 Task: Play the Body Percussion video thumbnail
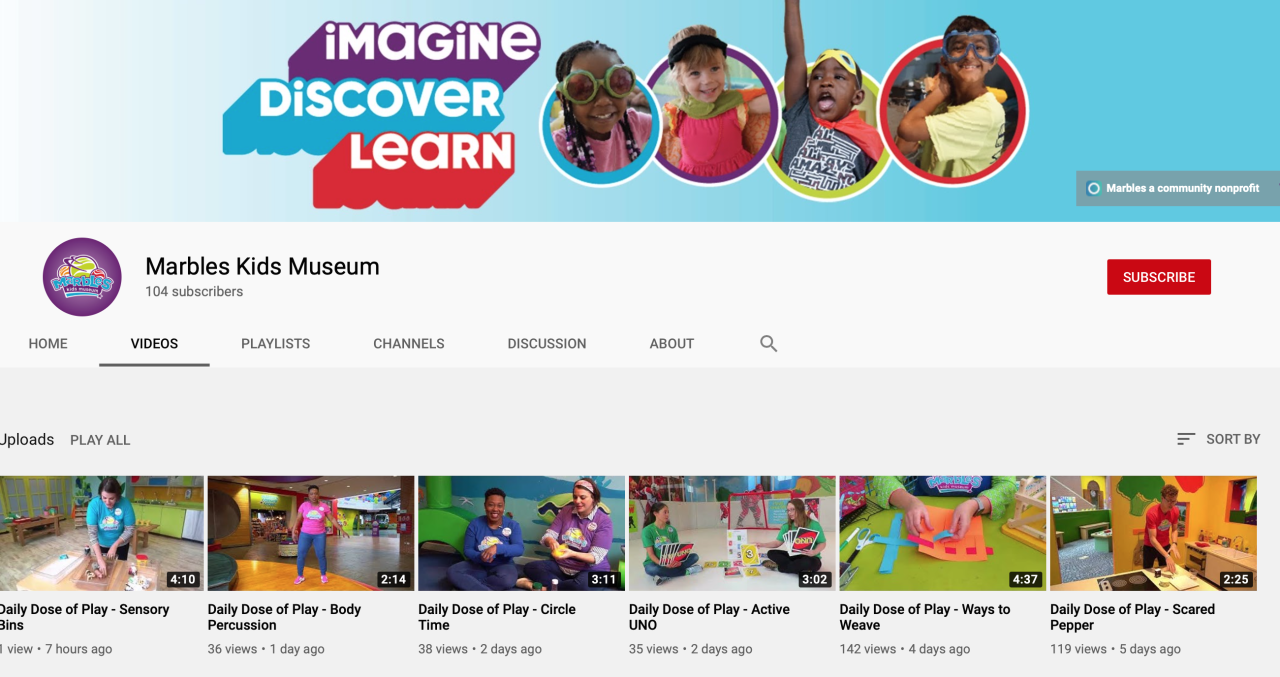coord(311,533)
